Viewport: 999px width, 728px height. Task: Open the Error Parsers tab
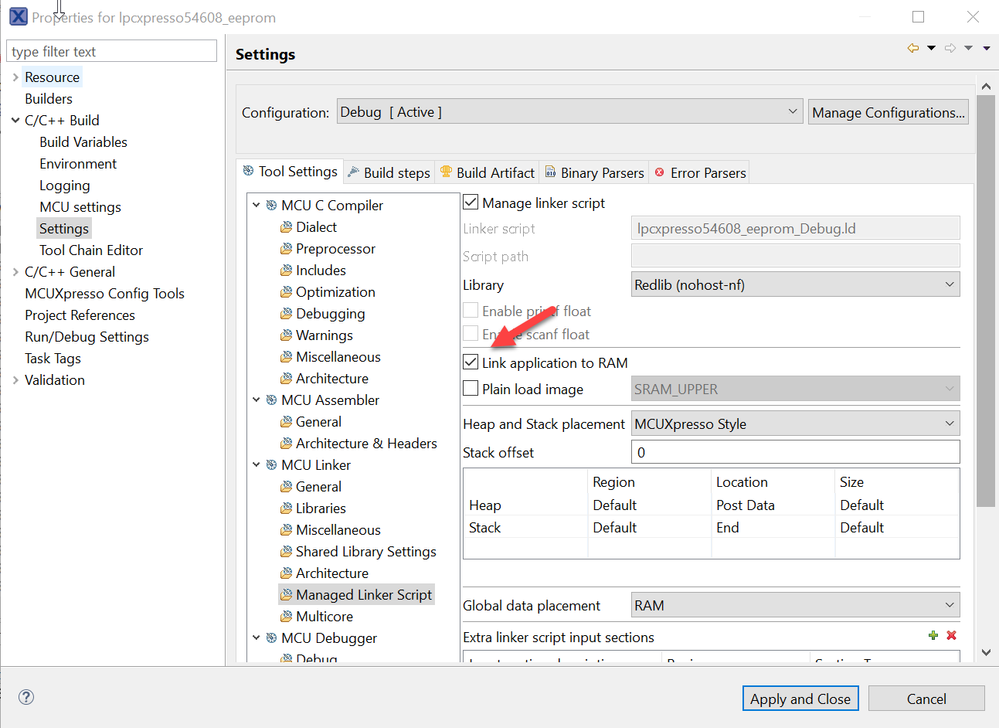(700, 173)
